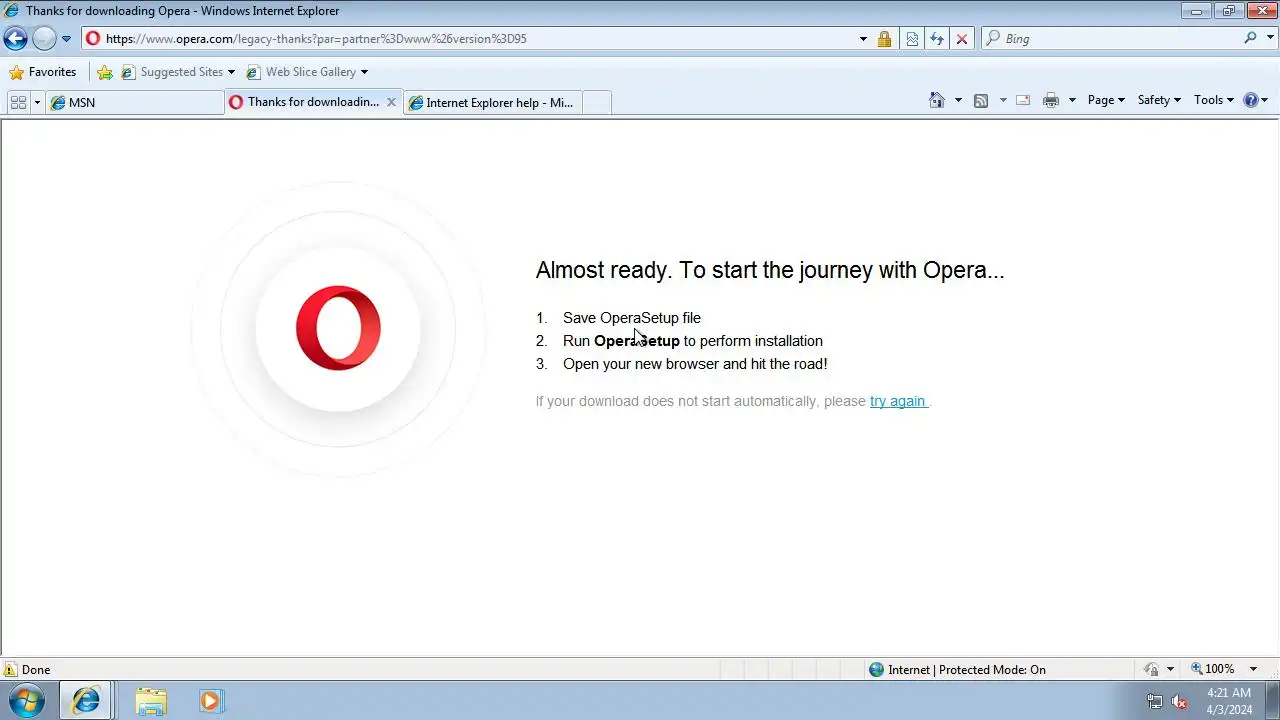The image size is (1280, 720).
Task: Click the Read Mail envelope icon
Action: [1023, 100]
